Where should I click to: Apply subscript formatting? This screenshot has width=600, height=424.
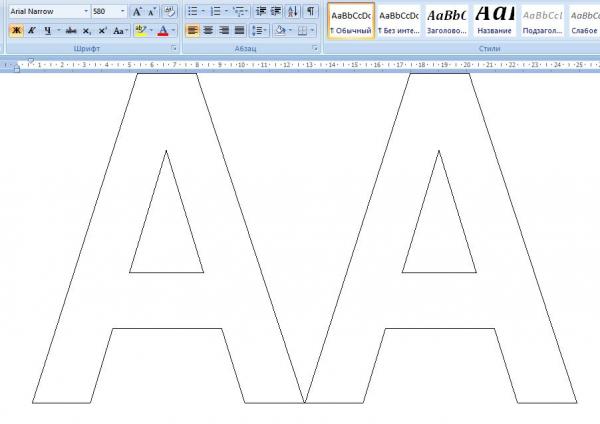(87, 31)
